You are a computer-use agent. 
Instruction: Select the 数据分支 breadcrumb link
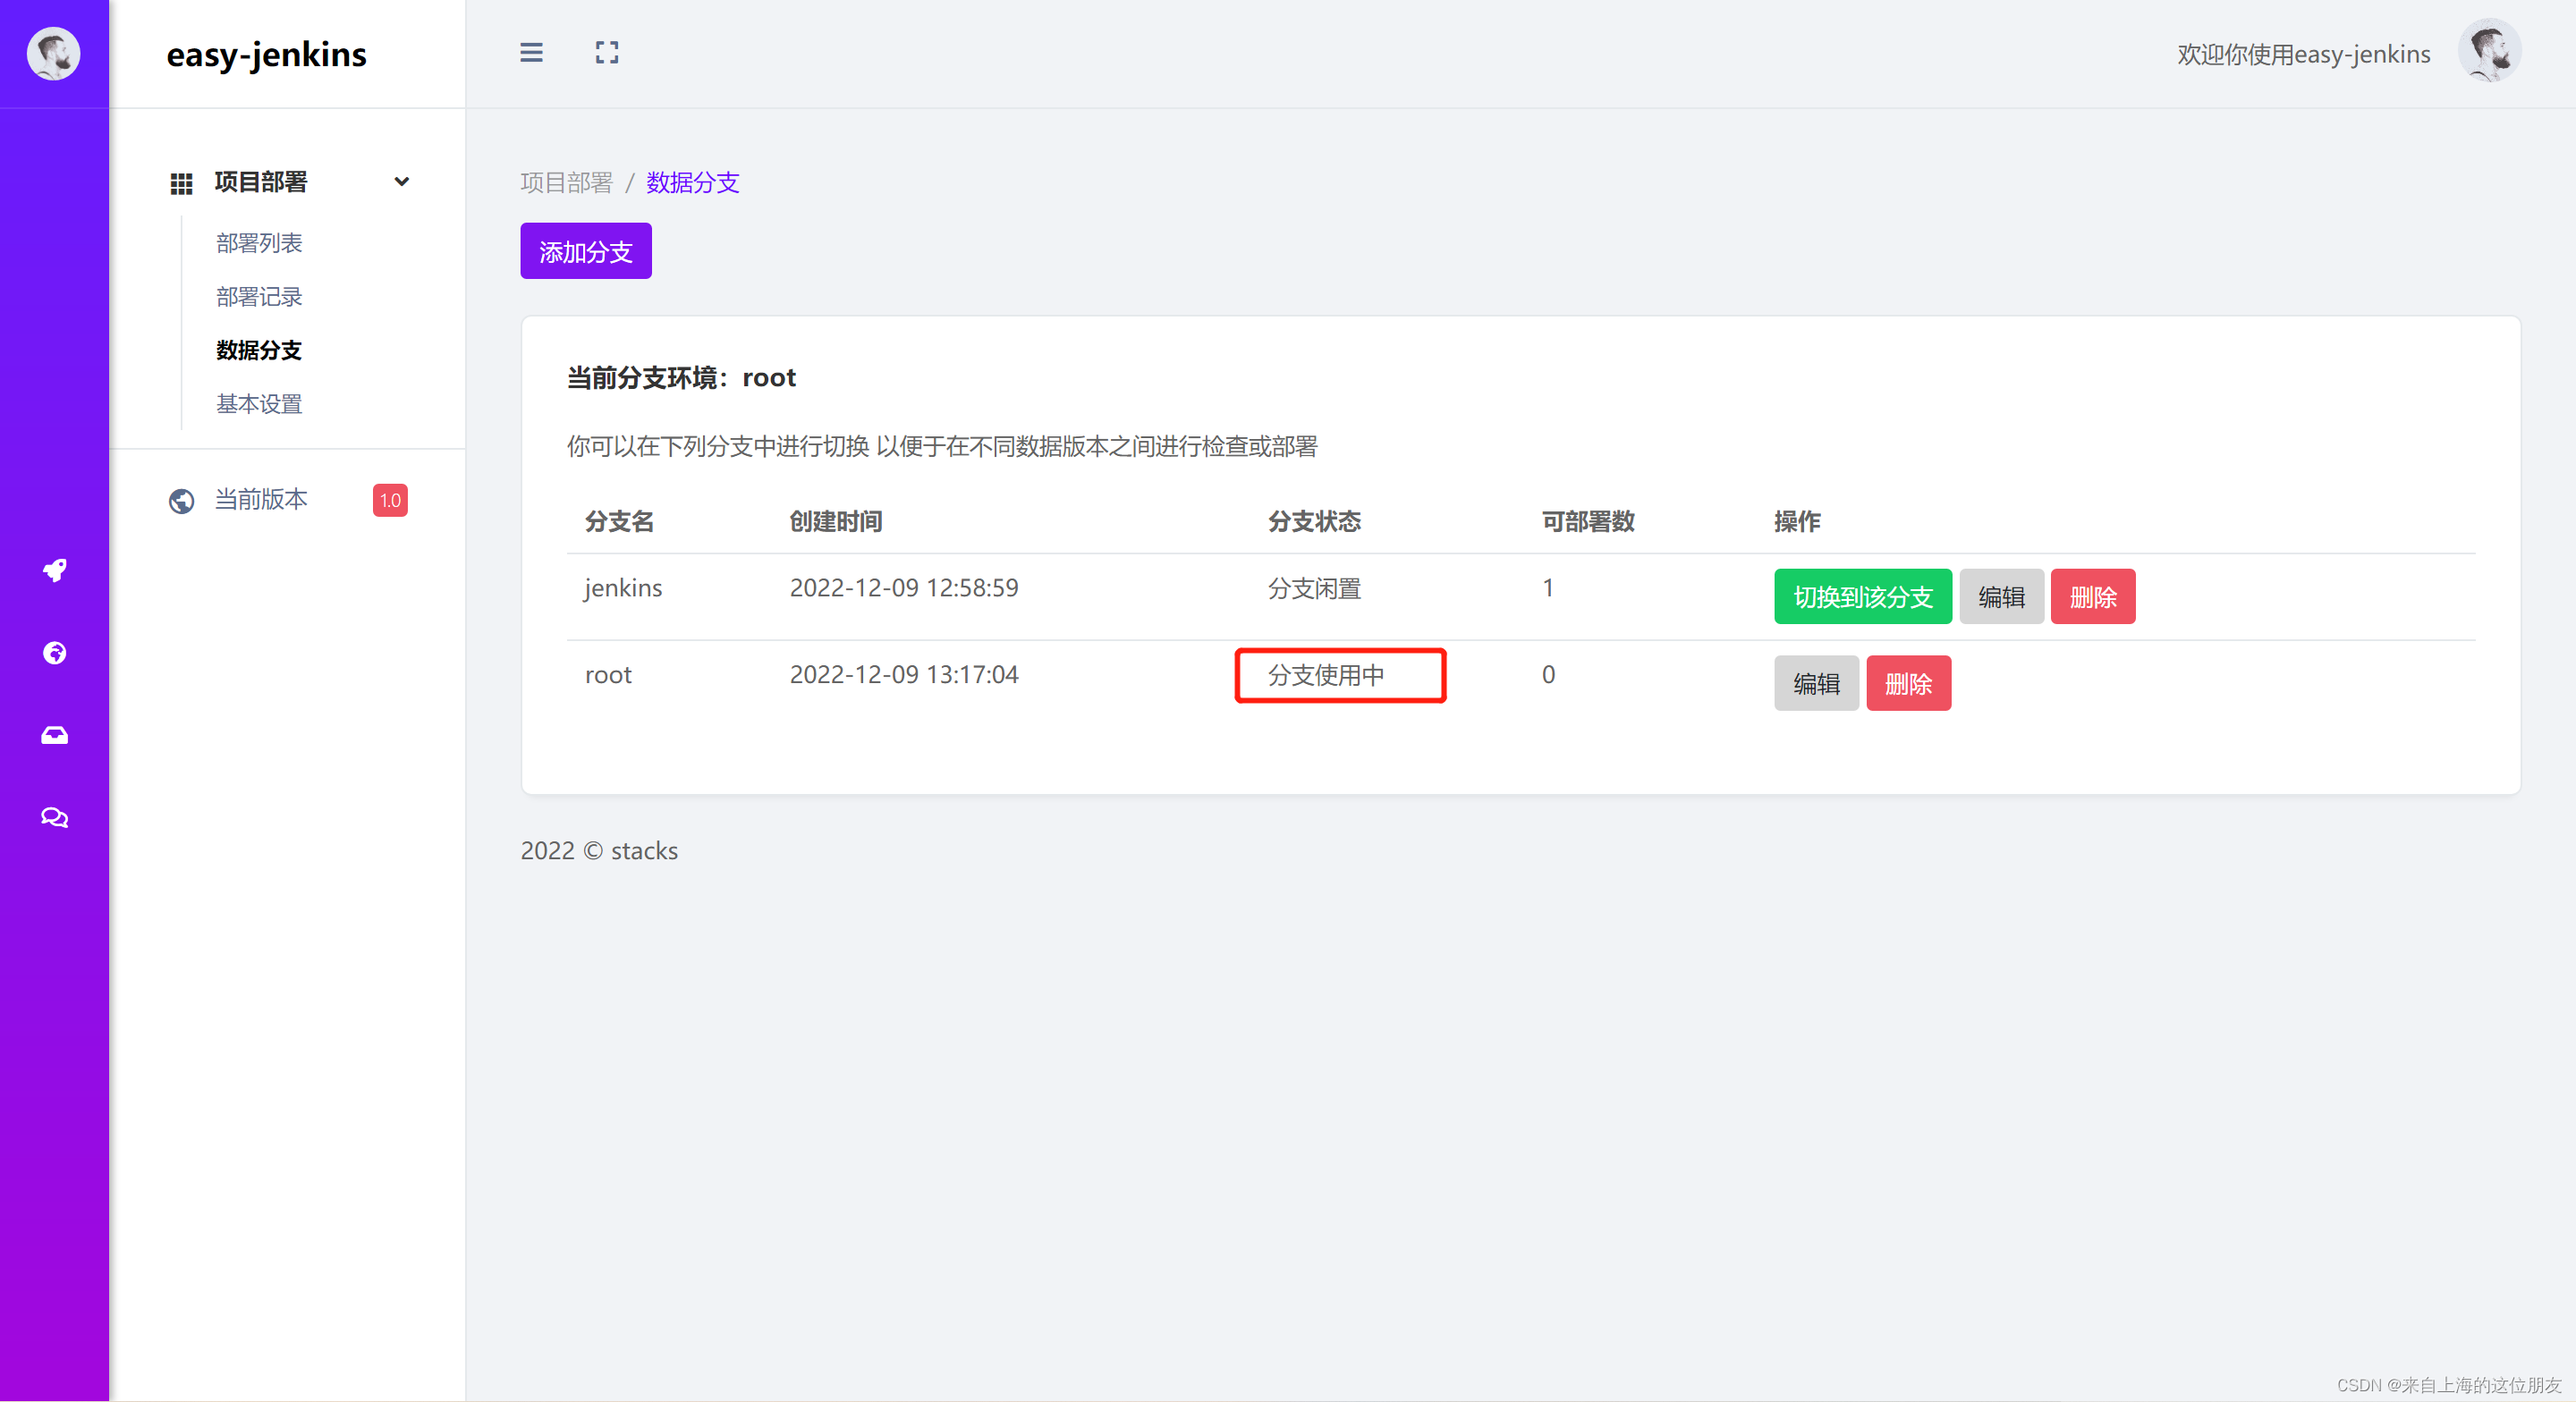coord(696,180)
